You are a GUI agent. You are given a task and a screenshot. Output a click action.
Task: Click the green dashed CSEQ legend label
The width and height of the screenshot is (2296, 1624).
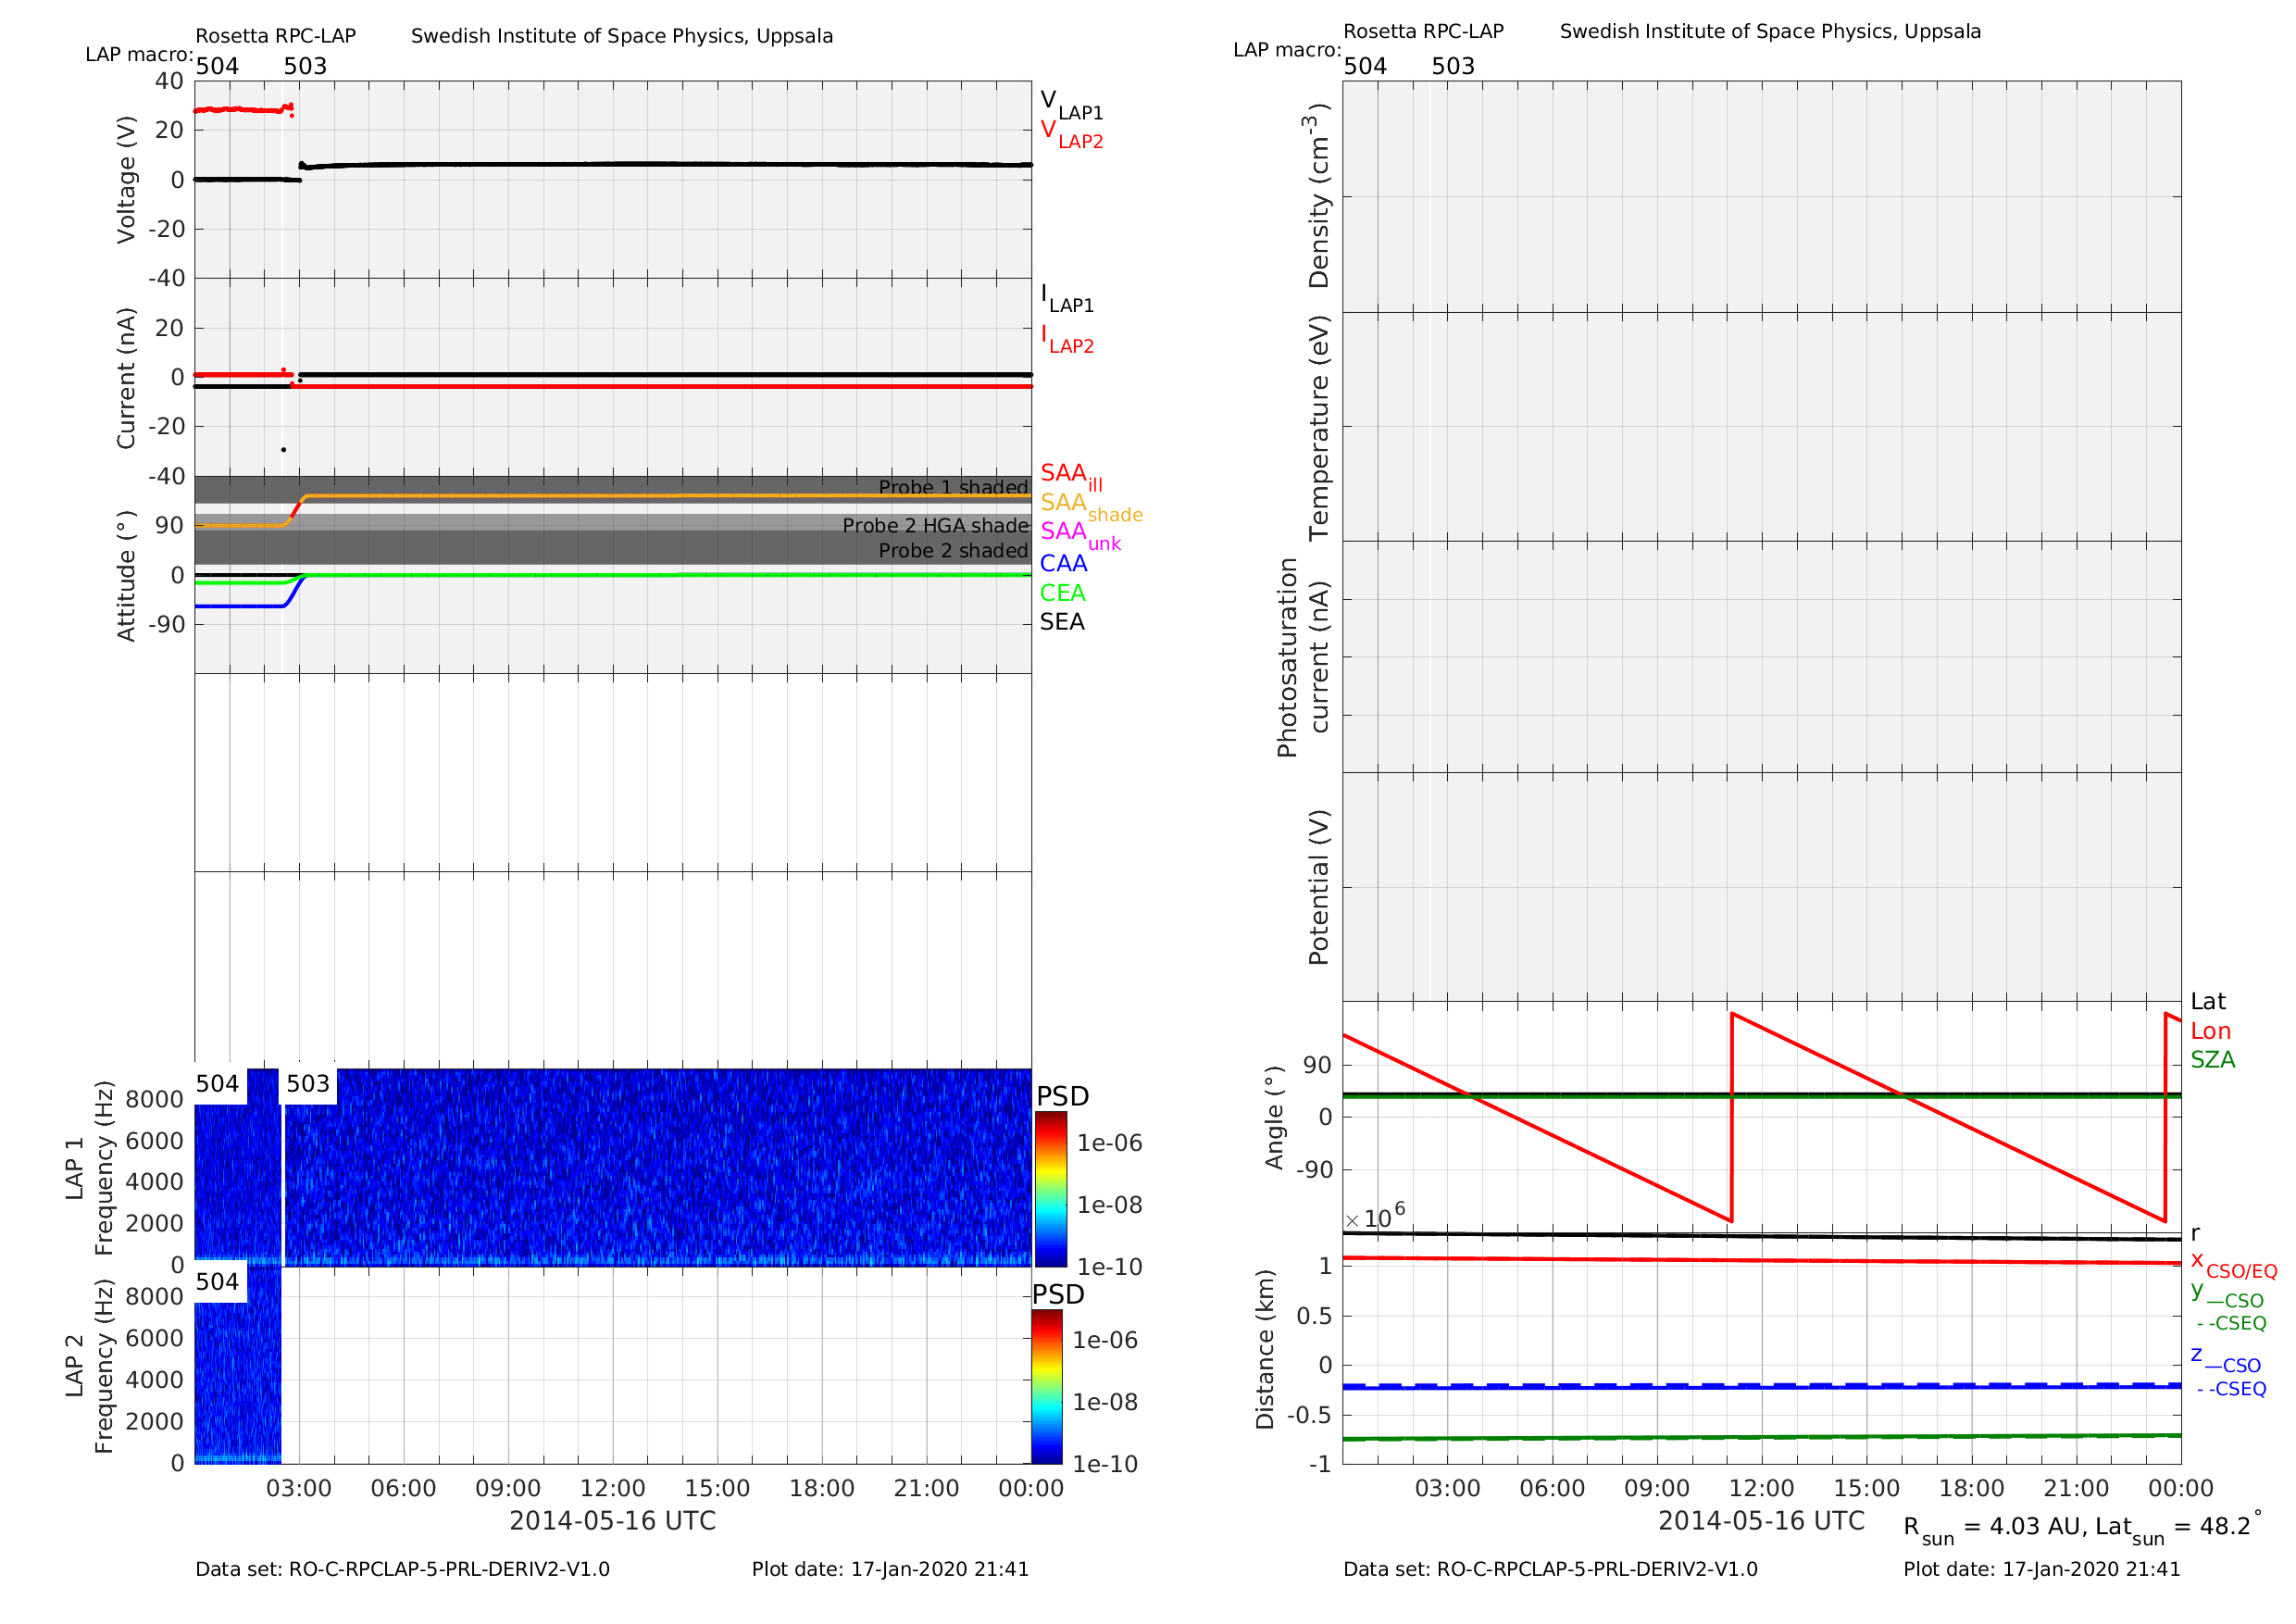tap(2232, 1324)
